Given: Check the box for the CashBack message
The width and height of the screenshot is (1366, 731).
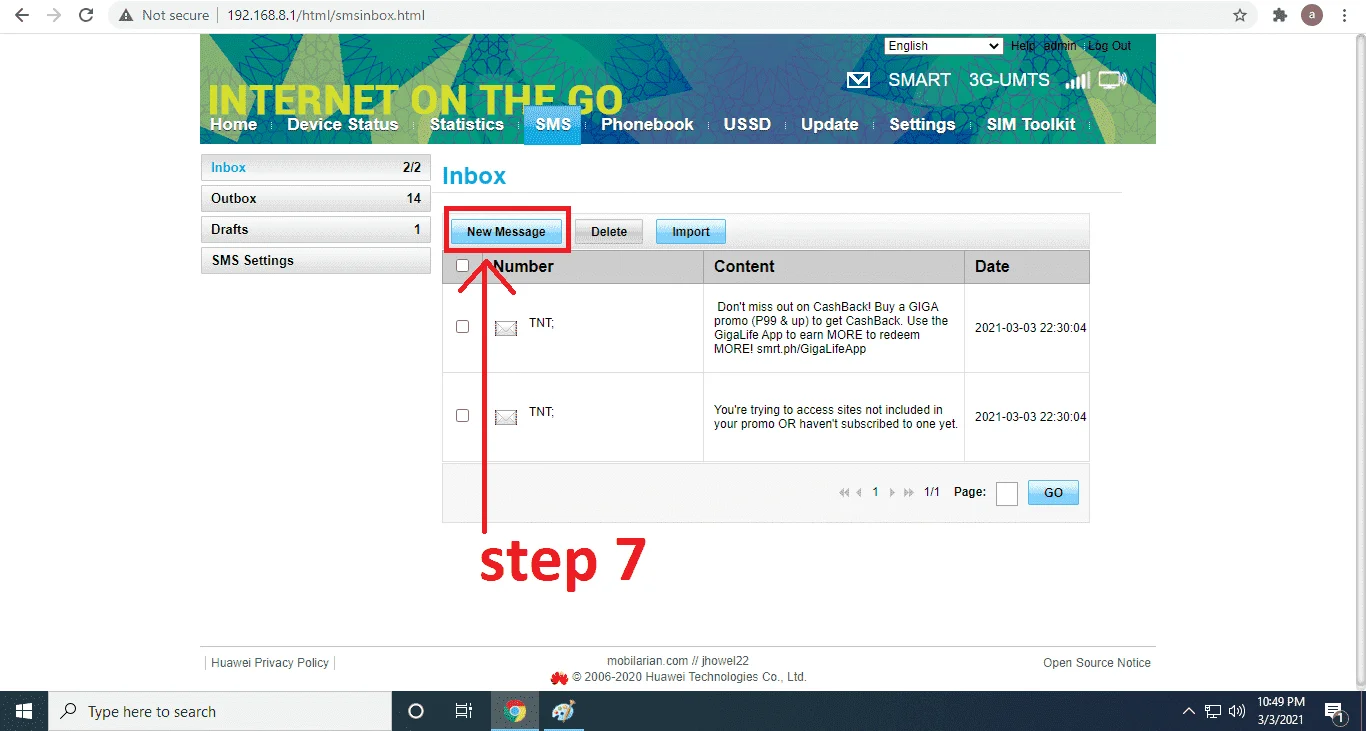Looking at the screenshot, I should [462, 326].
